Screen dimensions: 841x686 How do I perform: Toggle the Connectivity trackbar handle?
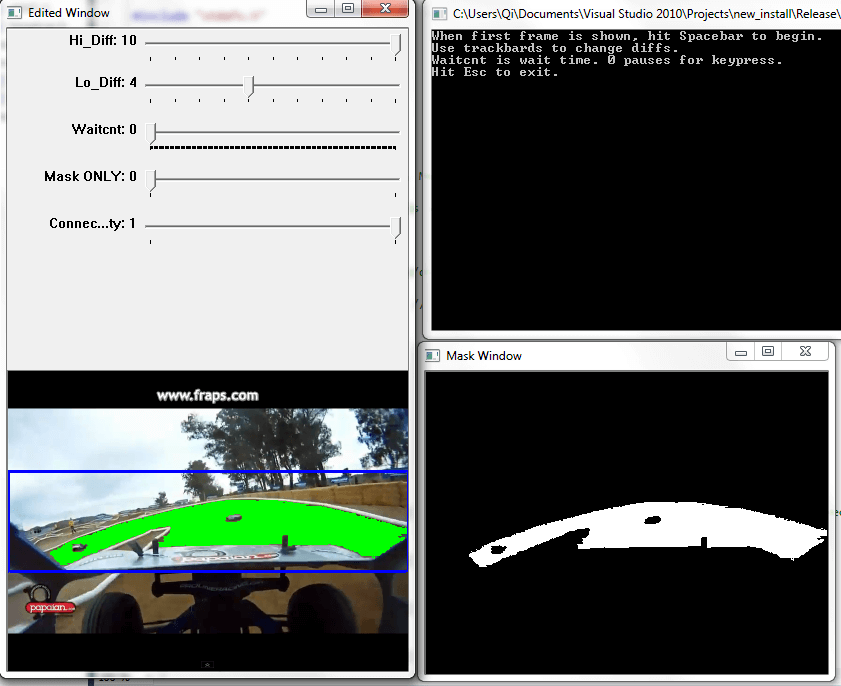pyautogui.click(x=397, y=226)
